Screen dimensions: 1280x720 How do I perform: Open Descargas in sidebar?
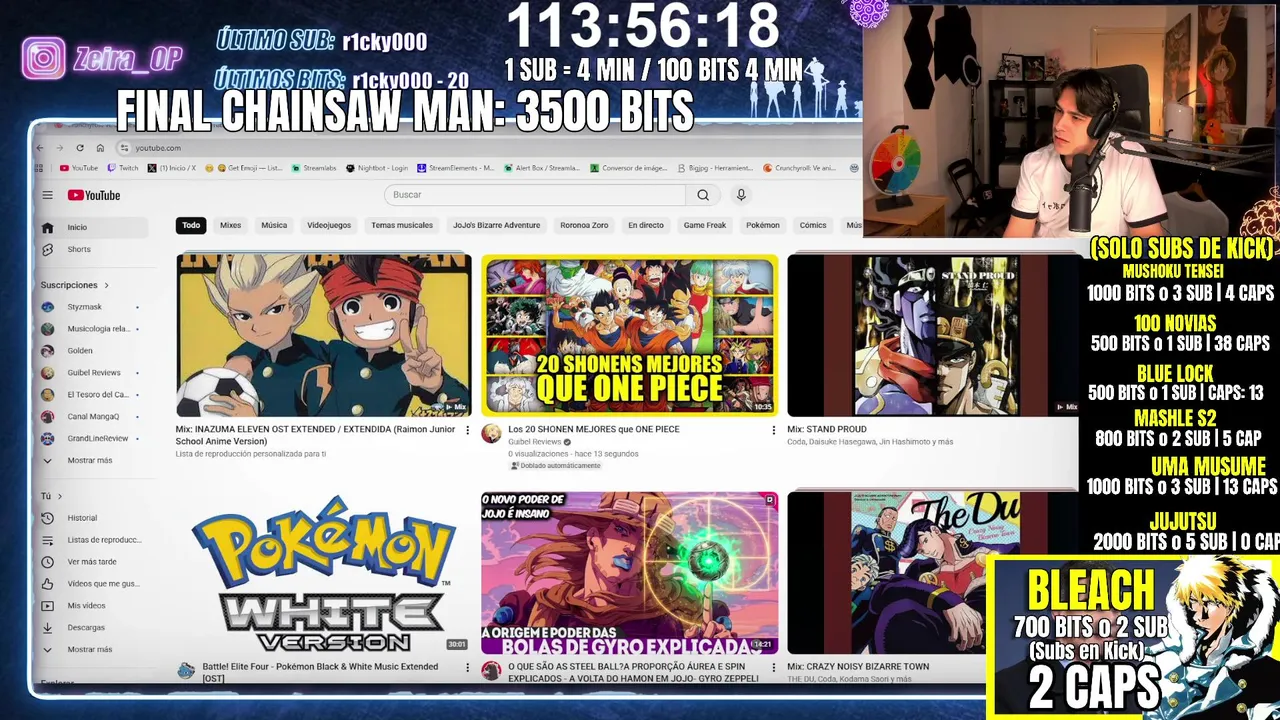click(x=94, y=628)
